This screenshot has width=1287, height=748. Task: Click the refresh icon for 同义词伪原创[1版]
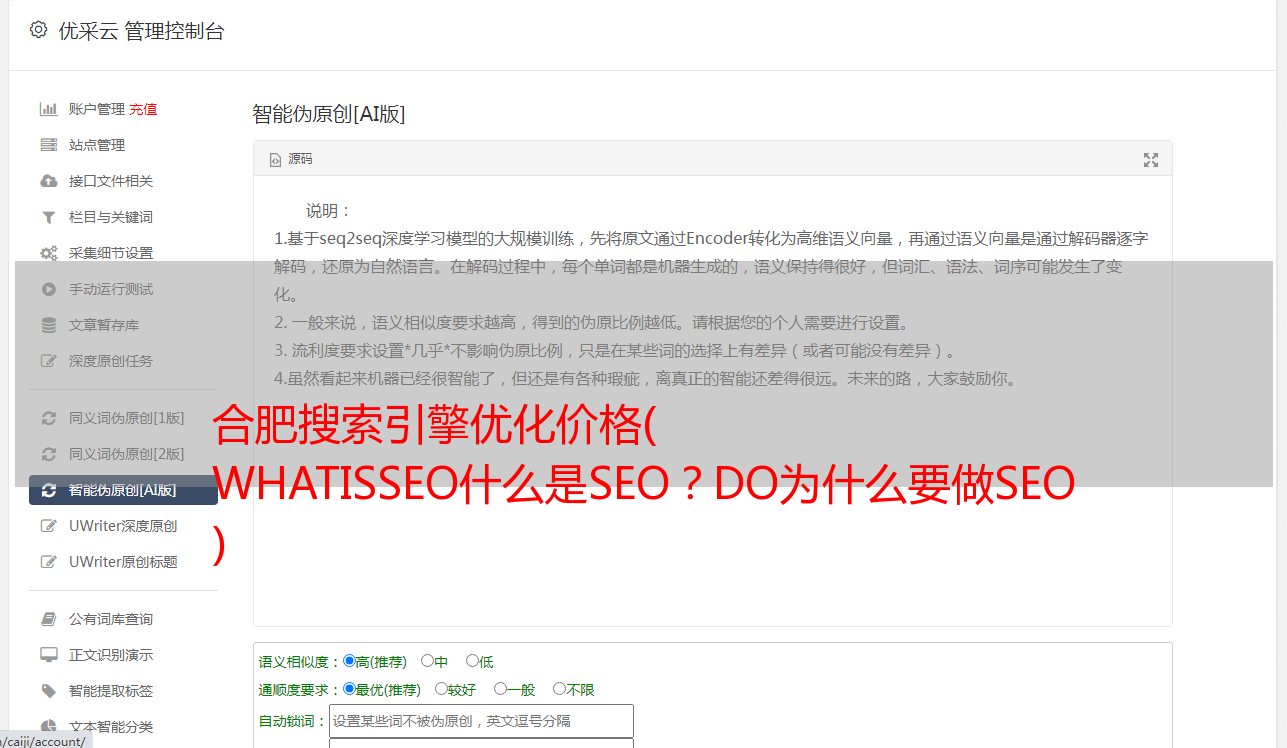pos(48,418)
